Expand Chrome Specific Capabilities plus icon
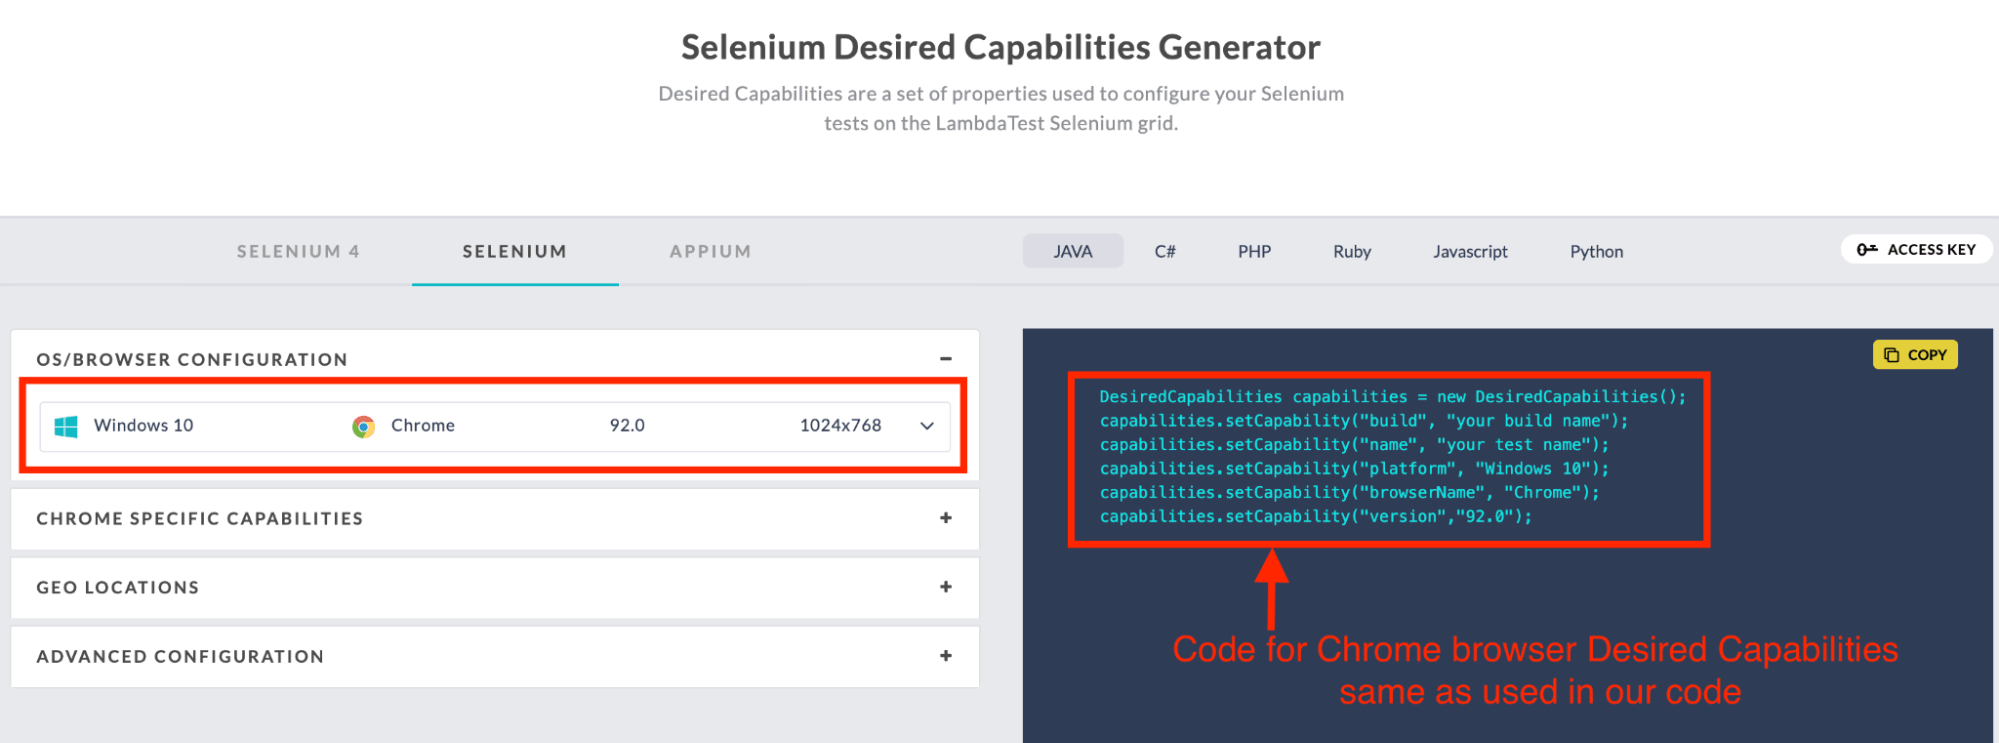The height and width of the screenshot is (743, 1999). [x=946, y=517]
